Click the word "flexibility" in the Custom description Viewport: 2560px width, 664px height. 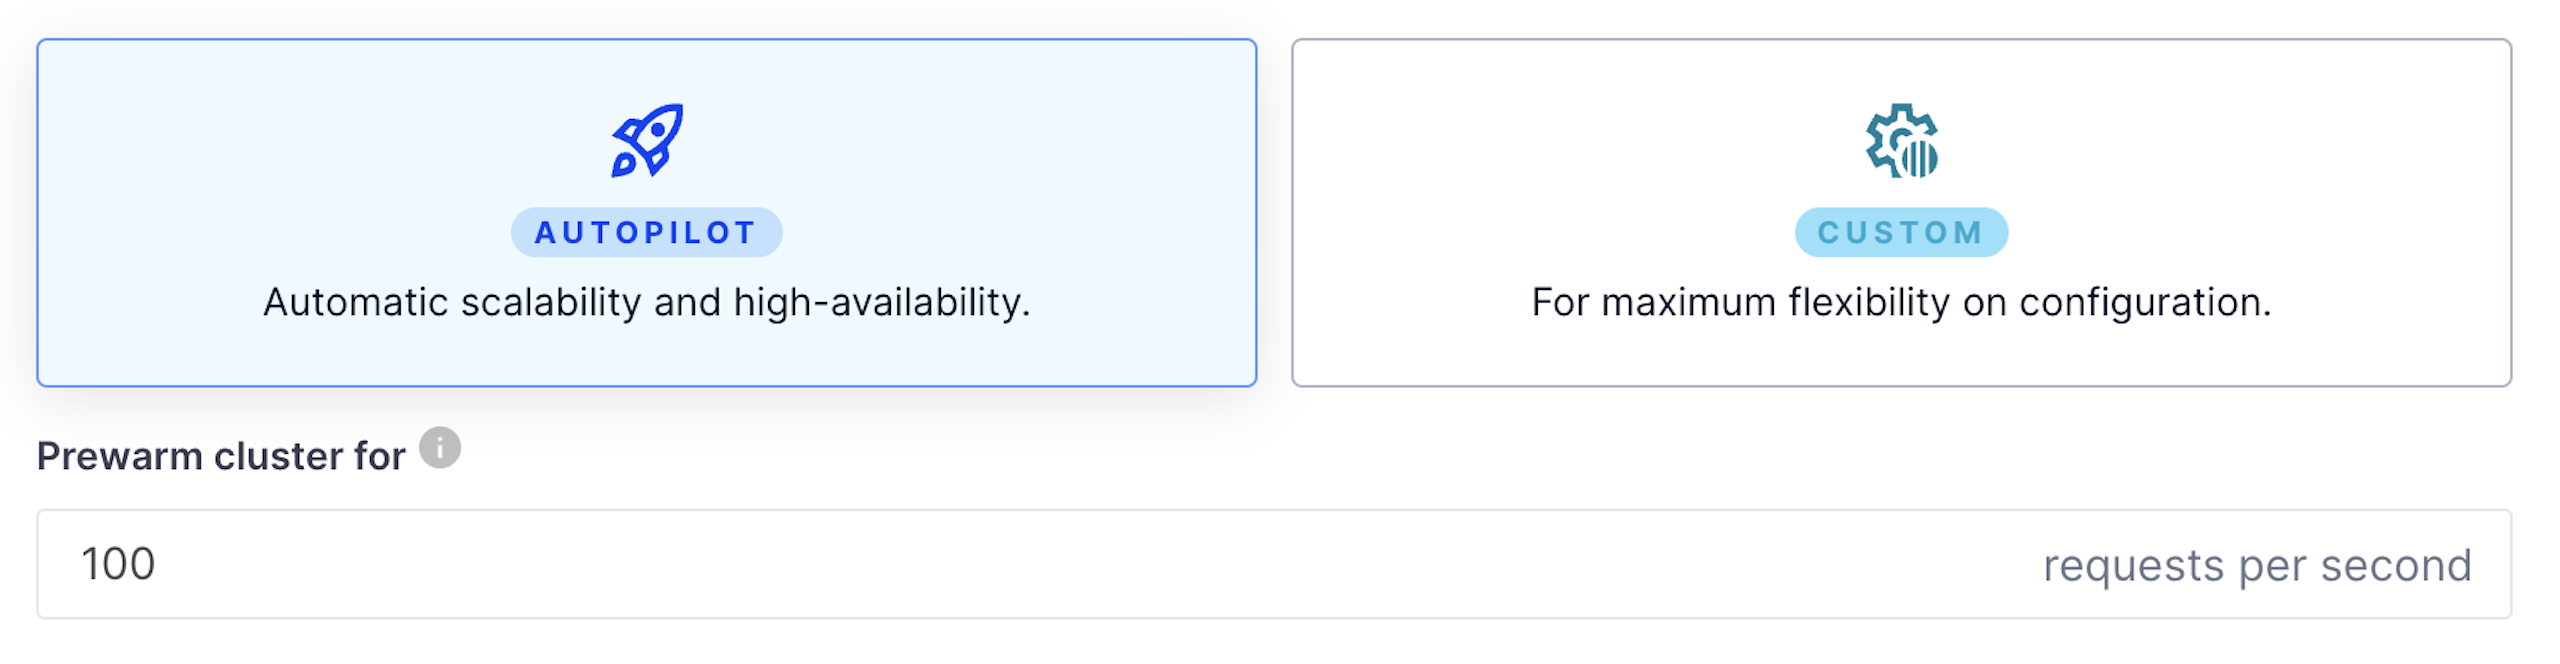click(x=1869, y=302)
